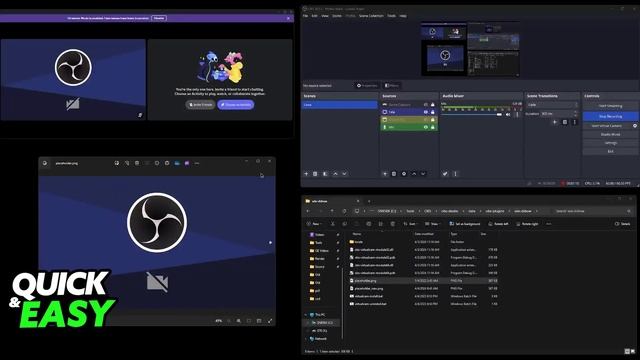This screenshot has width=640, height=360.
Task: Refresh the File Explorer folder
Action: (x=344, y=211)
